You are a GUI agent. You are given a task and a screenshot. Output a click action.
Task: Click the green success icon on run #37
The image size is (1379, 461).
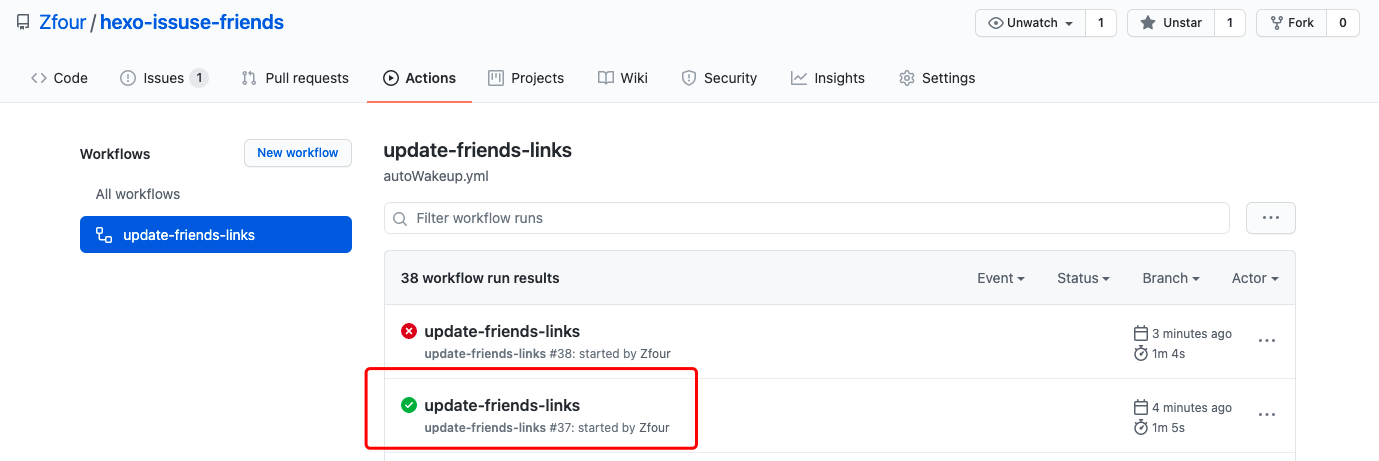click(x=409, y=405)
